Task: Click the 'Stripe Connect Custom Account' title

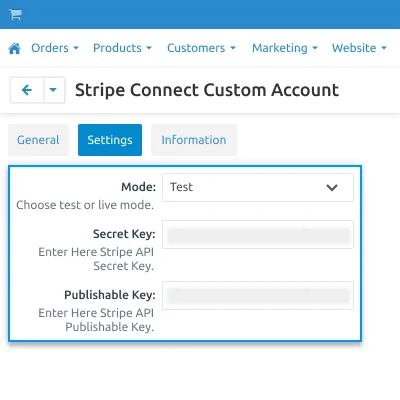Action: click(x=207, y=90)
